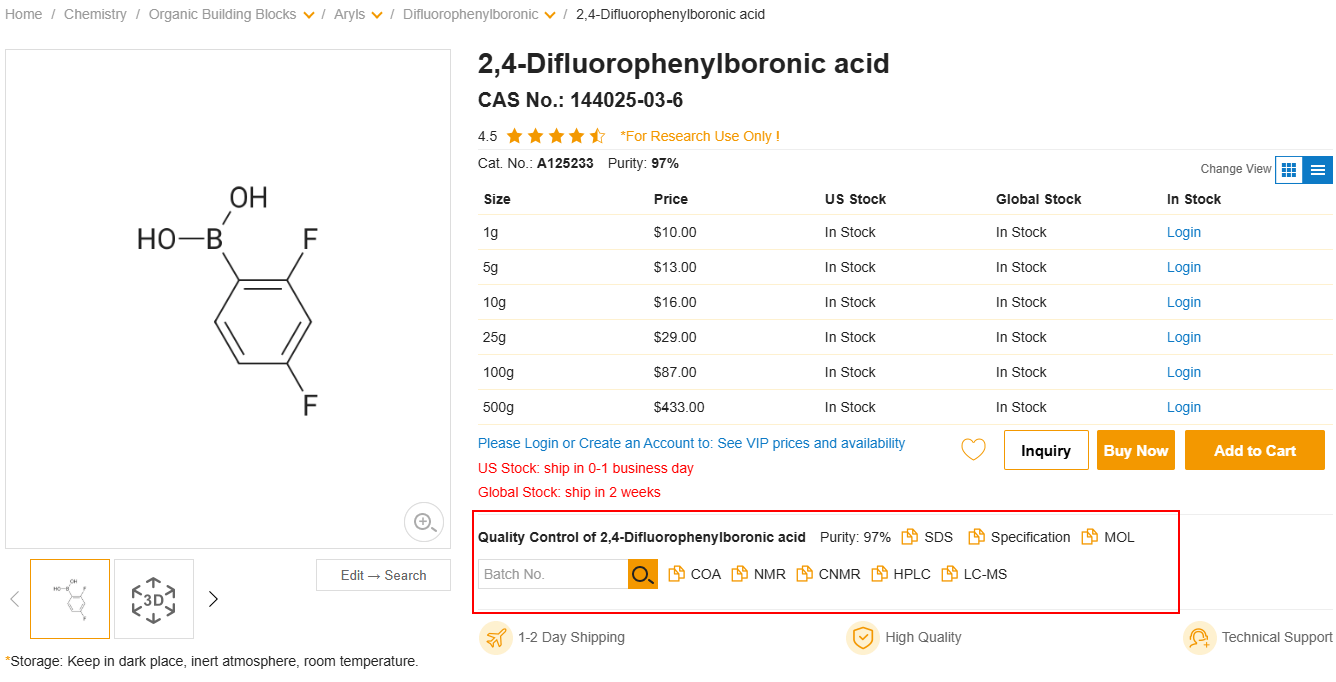Go to Chemistry breadcrumb

pyautogui.click(x=95, y=14)
